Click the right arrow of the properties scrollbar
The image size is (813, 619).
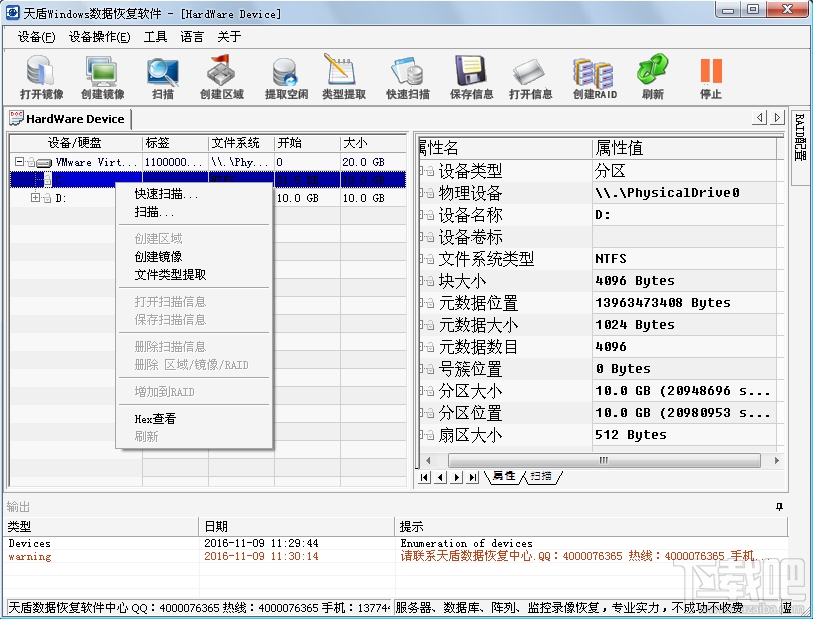[x=778, y=461]
